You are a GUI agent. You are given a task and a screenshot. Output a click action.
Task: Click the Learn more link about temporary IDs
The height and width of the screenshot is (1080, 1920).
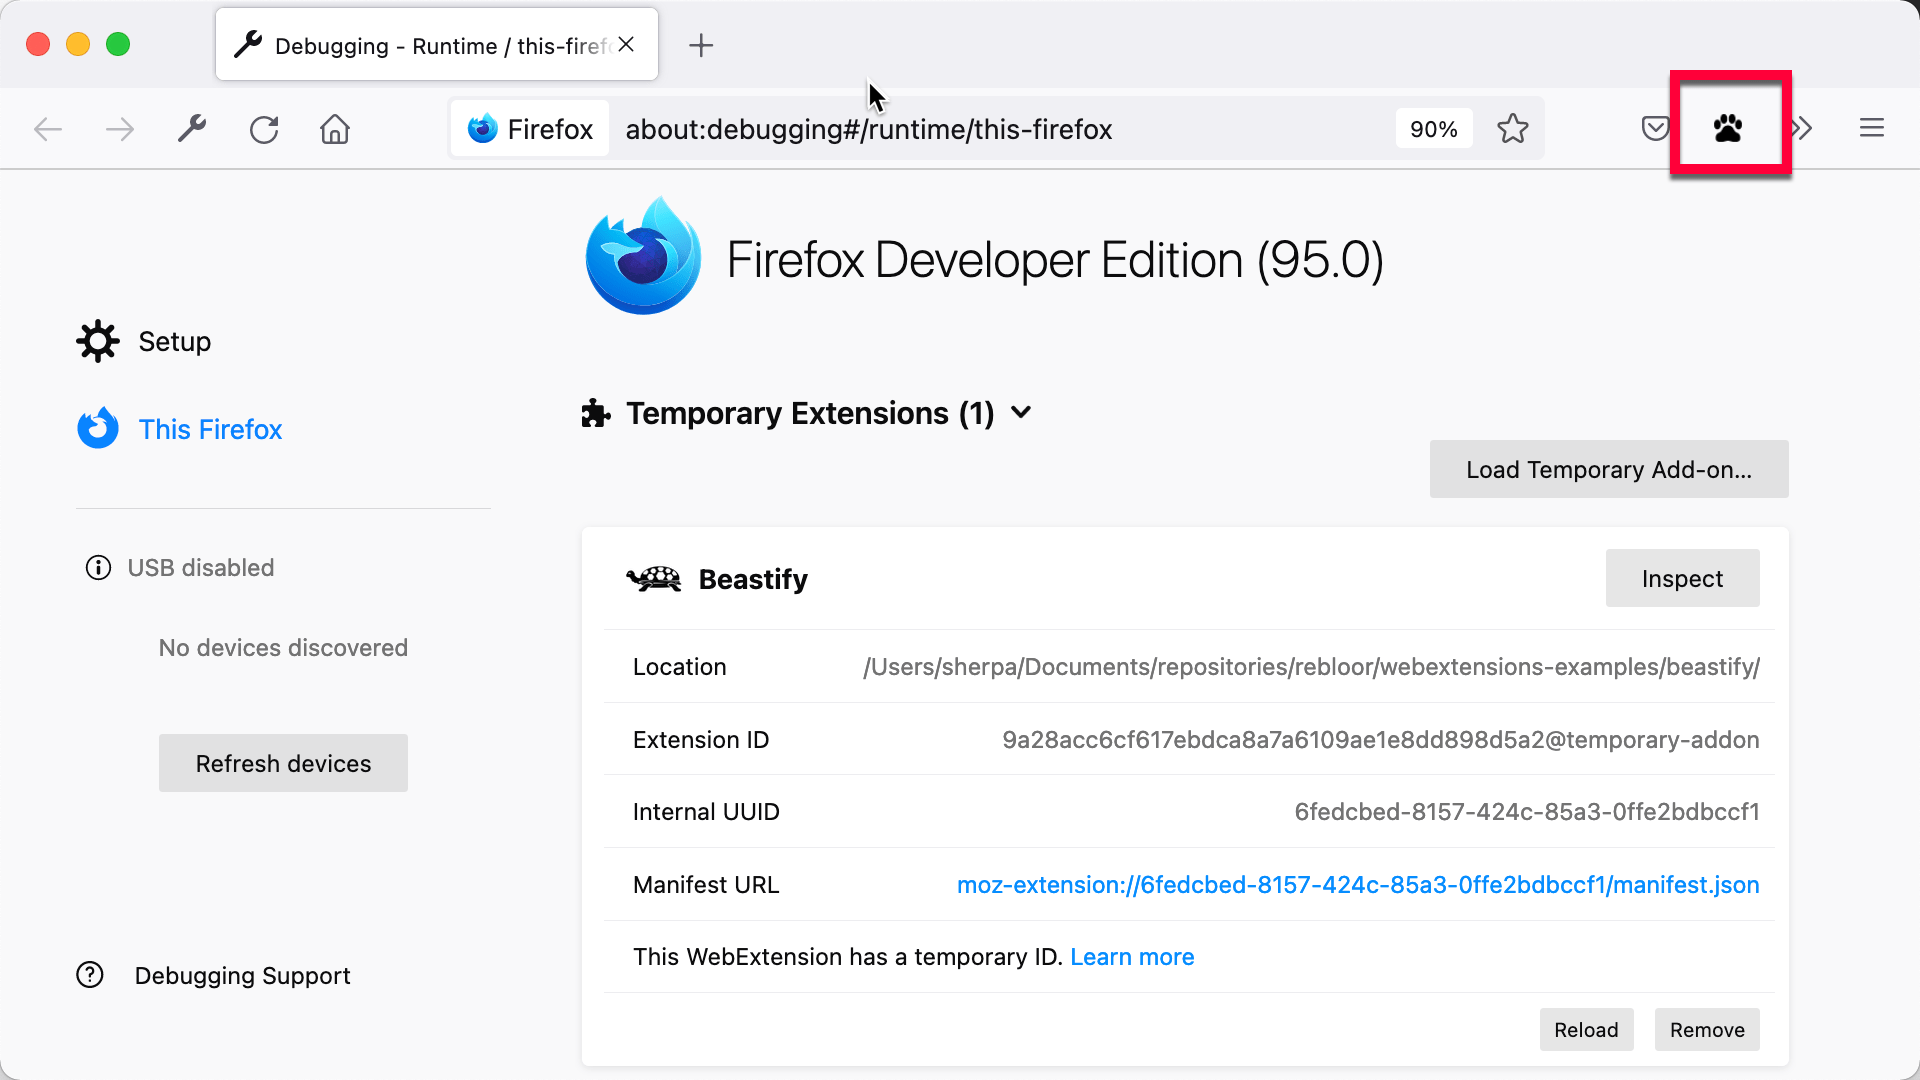pos(1131,956)
